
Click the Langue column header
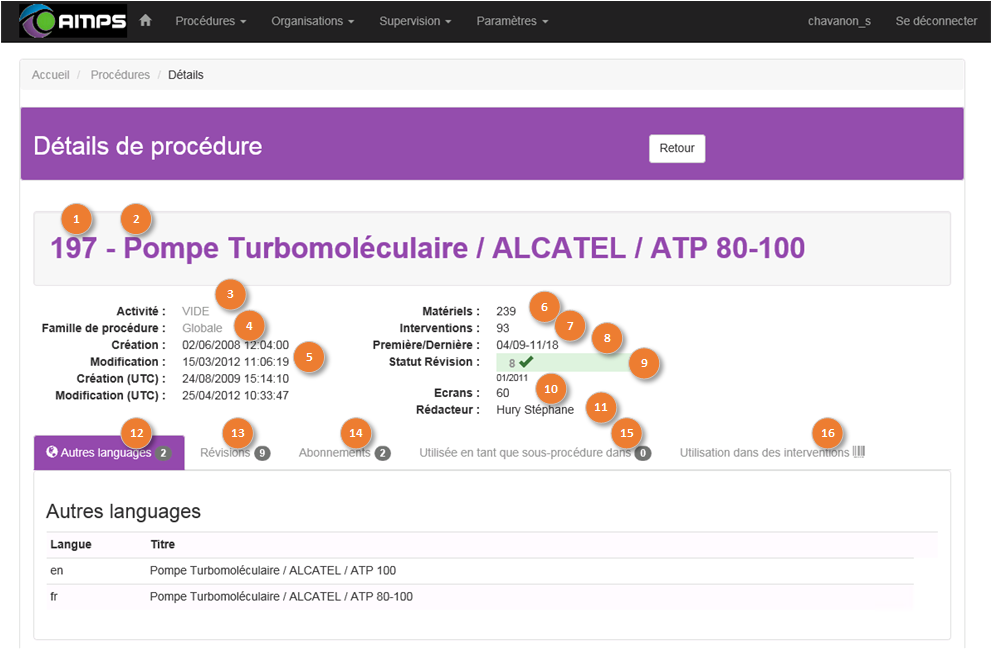[71, 544]
